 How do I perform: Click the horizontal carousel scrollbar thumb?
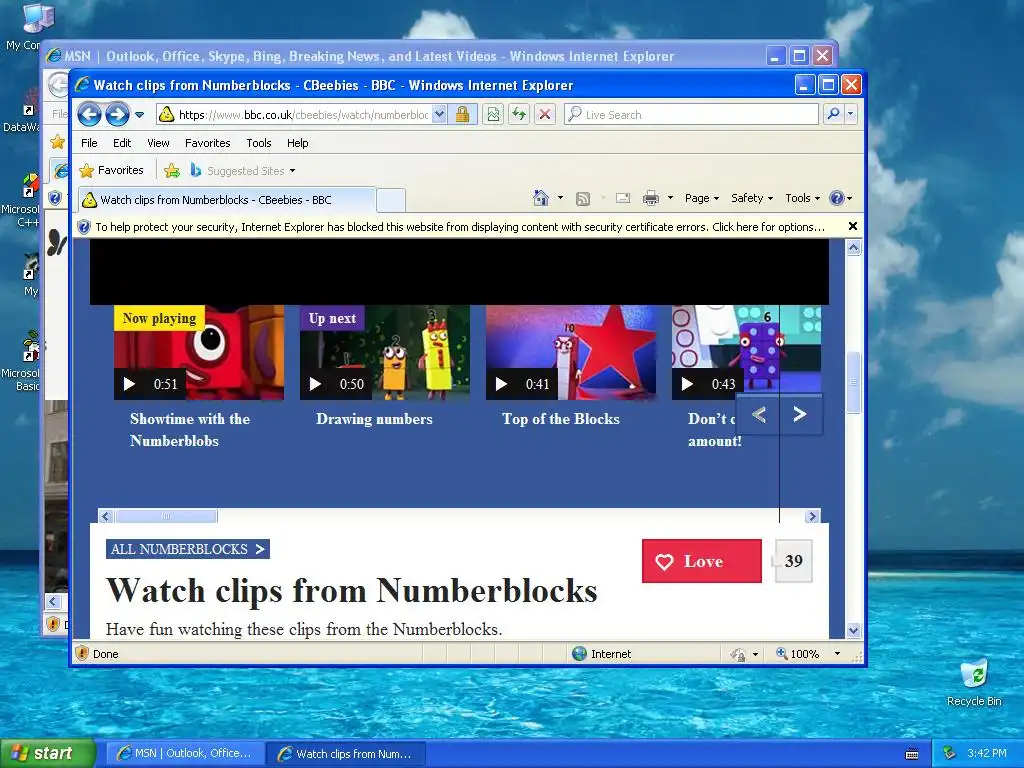166,517
